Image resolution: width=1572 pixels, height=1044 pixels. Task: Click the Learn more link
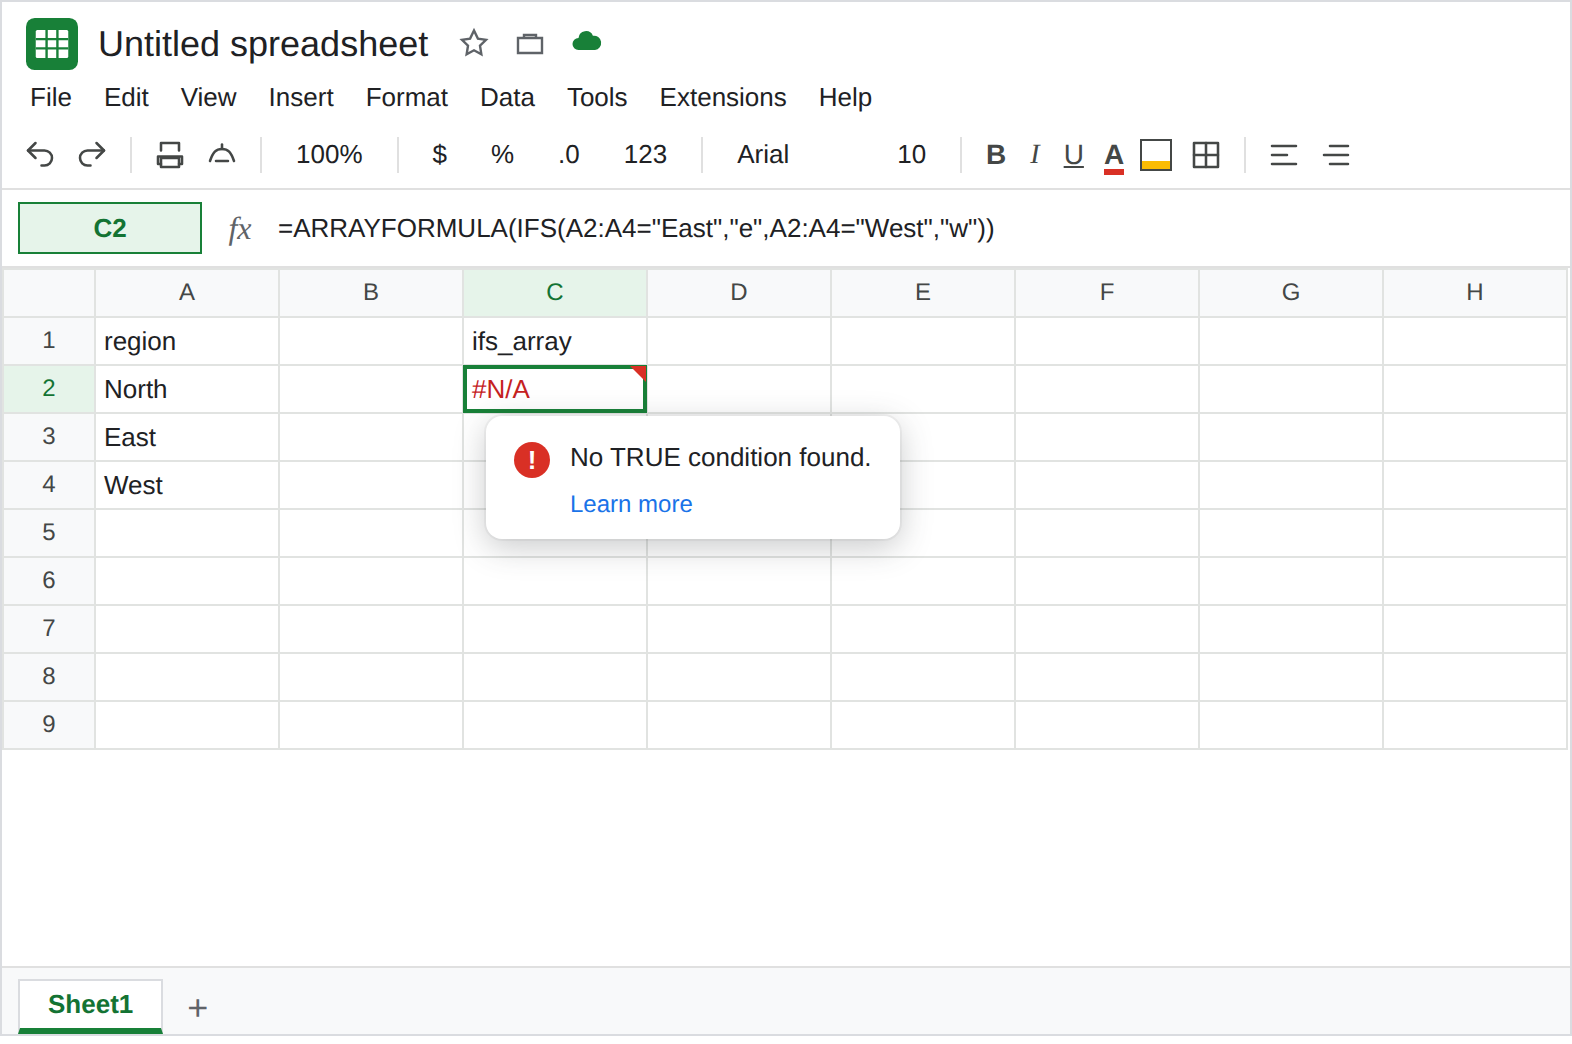click(631, 504)
